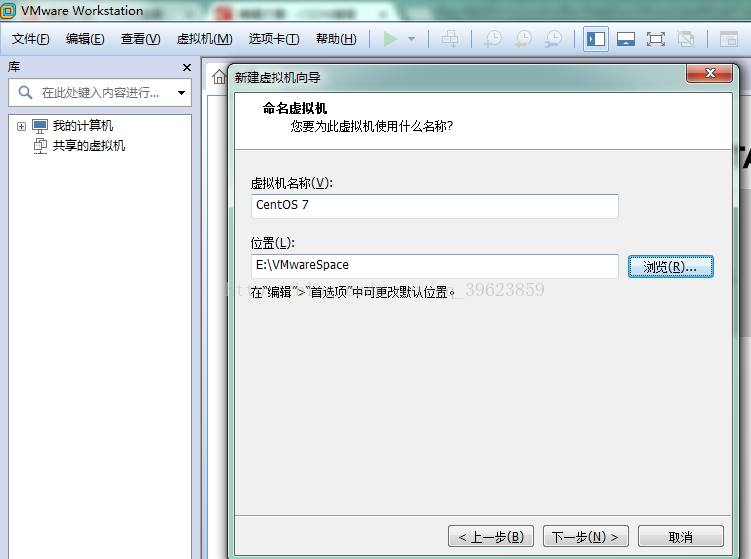Click the green Power On play icon
This screenshot has width=751, height=559.
click(x=390, y=39)
